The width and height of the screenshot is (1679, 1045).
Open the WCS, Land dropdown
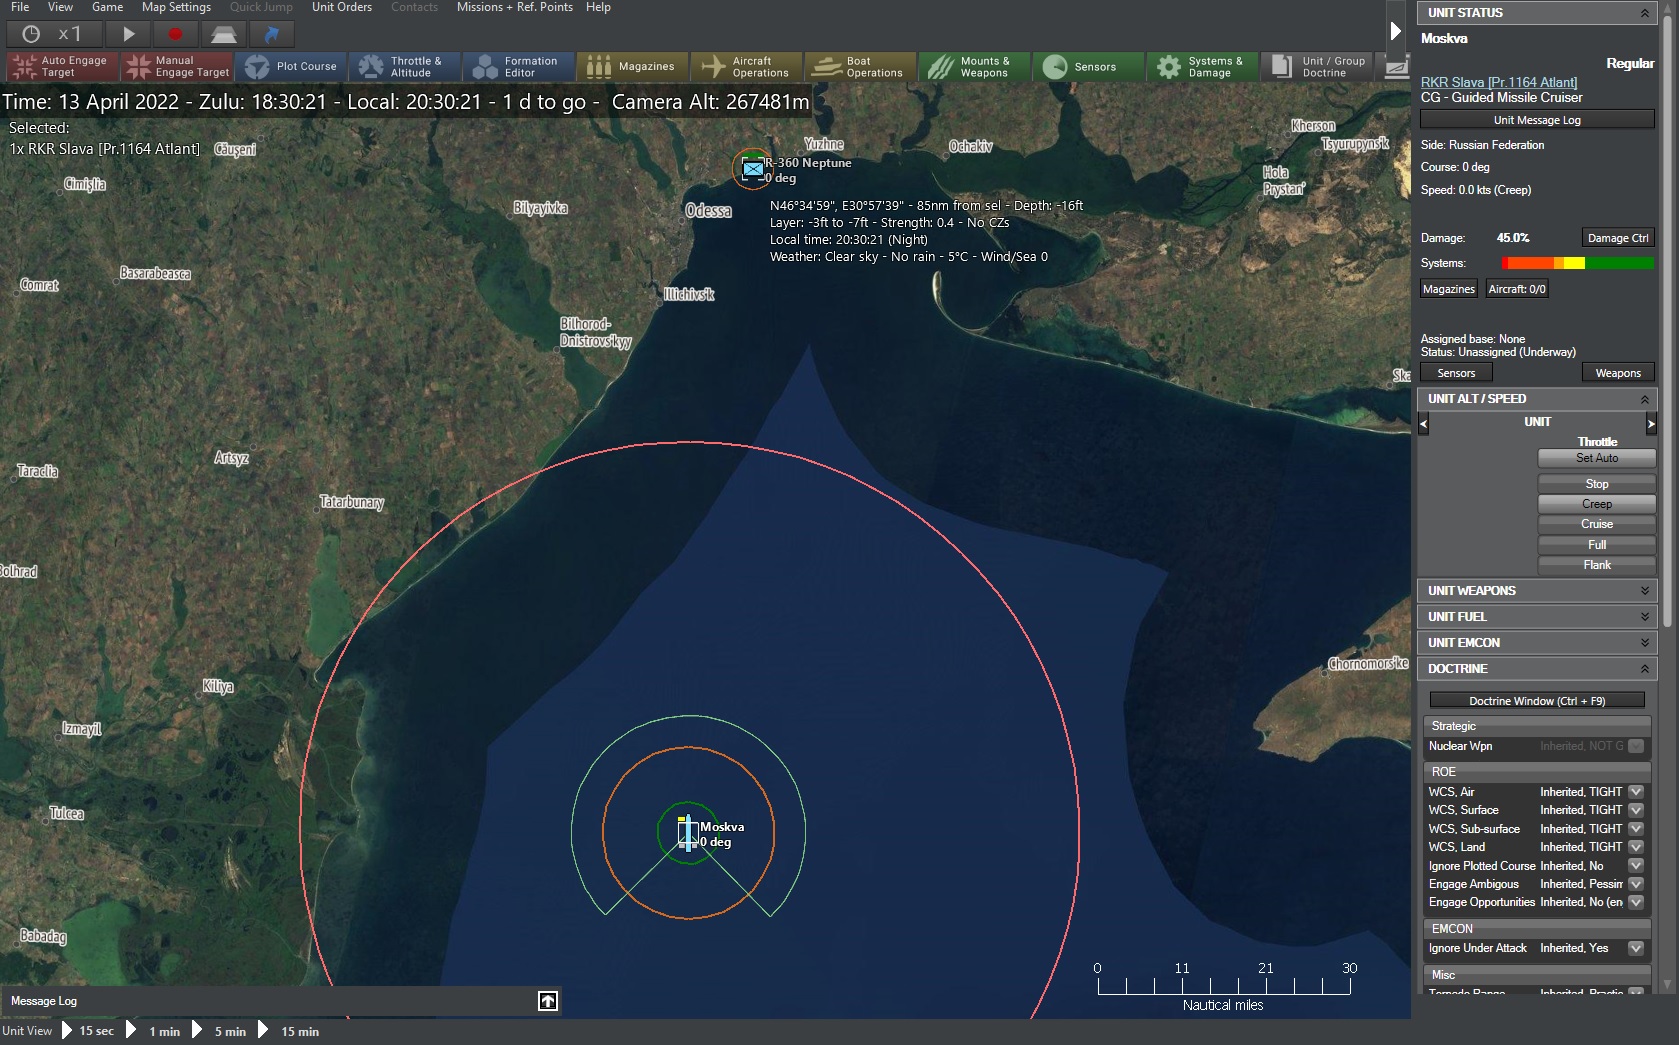pyautogui.click(x=1636, y=847)
